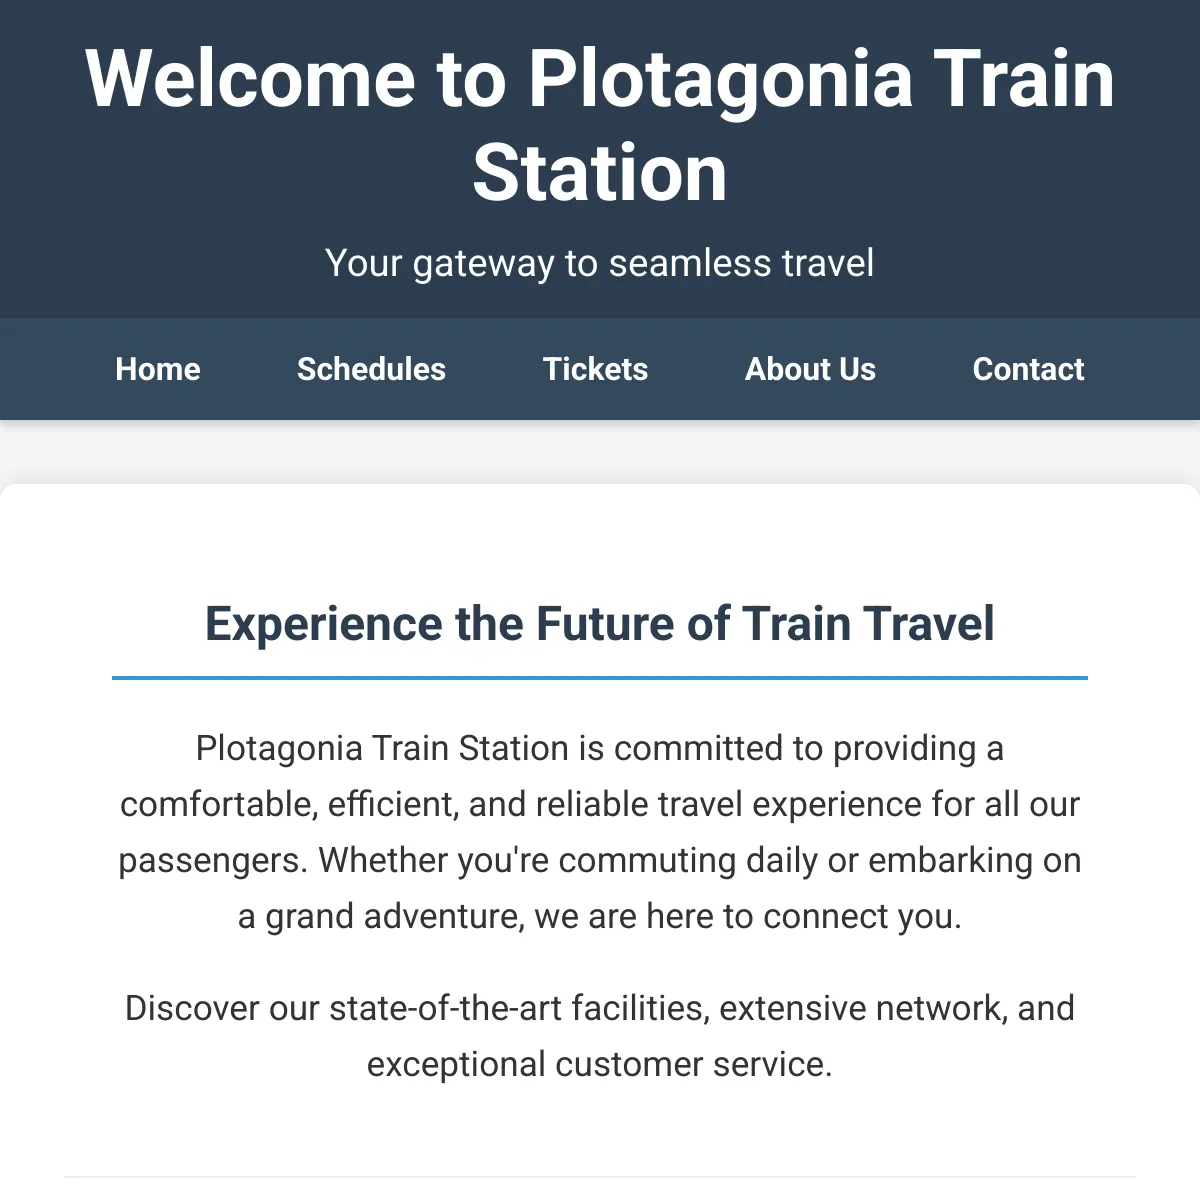The height and width of the screenshot is (1200, 1200).
Task: Click the paragraph about commuting daily
Action: (600, 832)
